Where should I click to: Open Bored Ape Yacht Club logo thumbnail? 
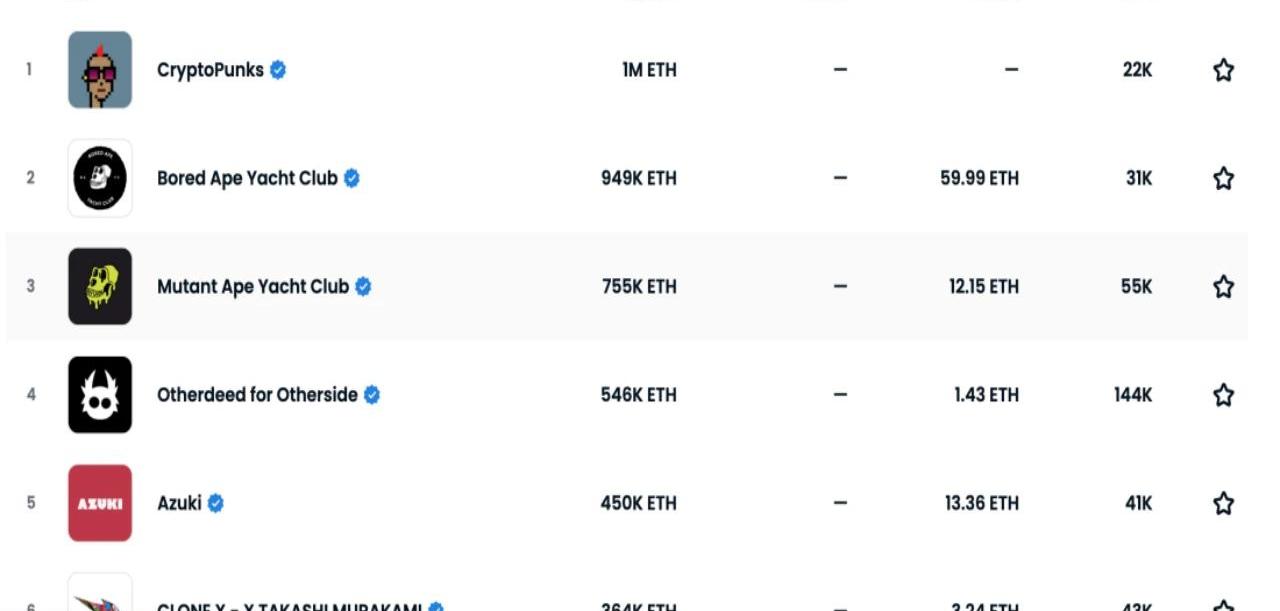100,178
